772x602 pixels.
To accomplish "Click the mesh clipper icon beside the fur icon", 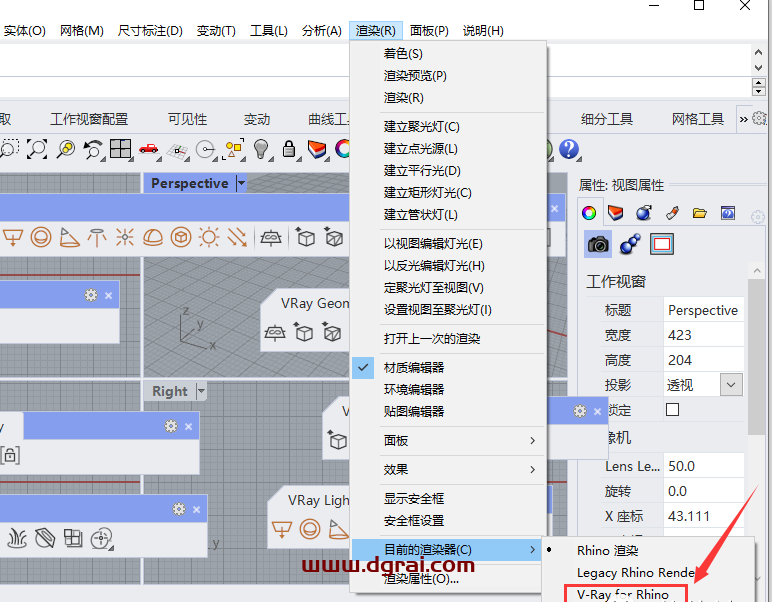I will tap(45, 538).
